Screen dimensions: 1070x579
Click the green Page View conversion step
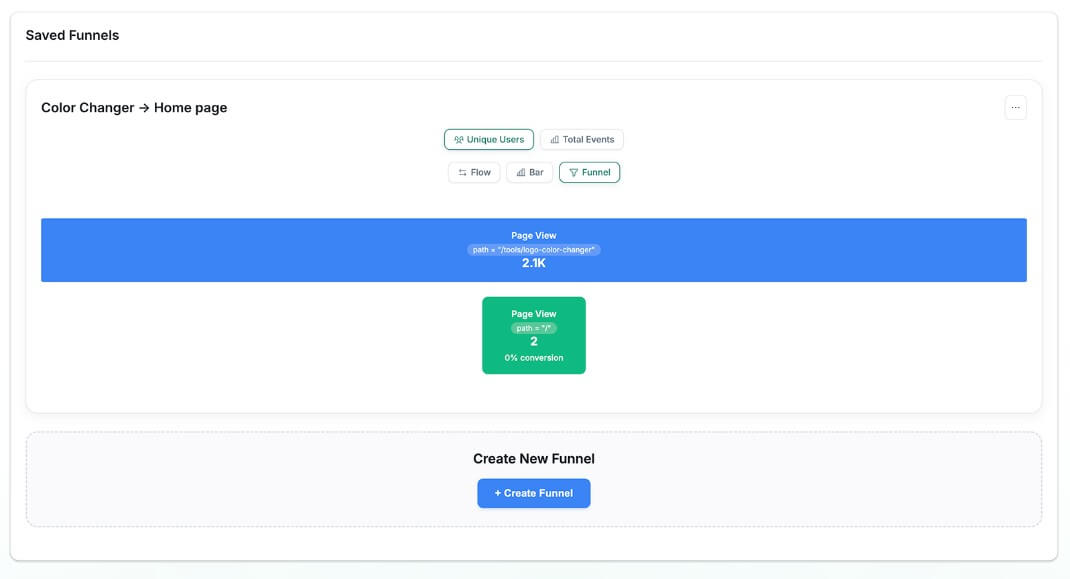tap(534, 335)
